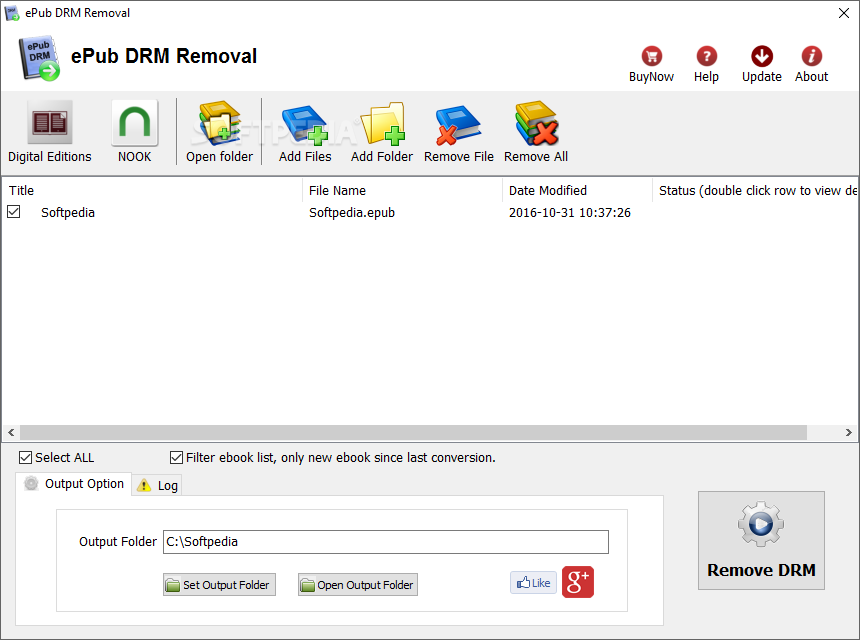Sort list by Date Modified column header

pos(577,190)
